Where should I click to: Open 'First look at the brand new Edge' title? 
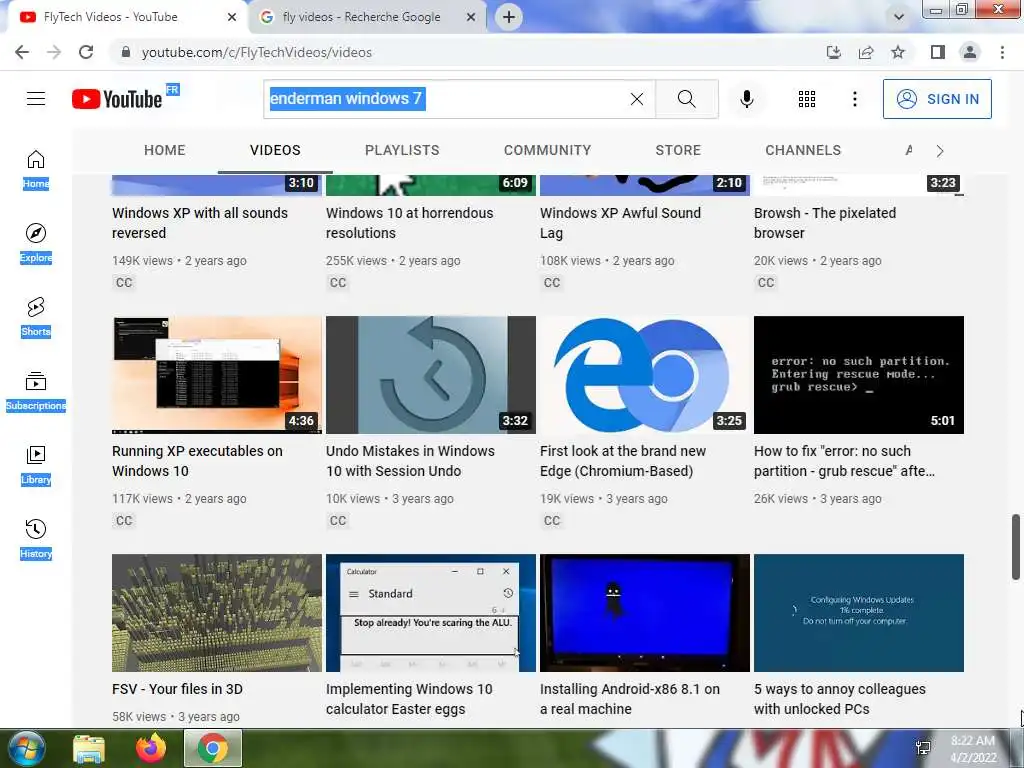click(x=623, y=460)
